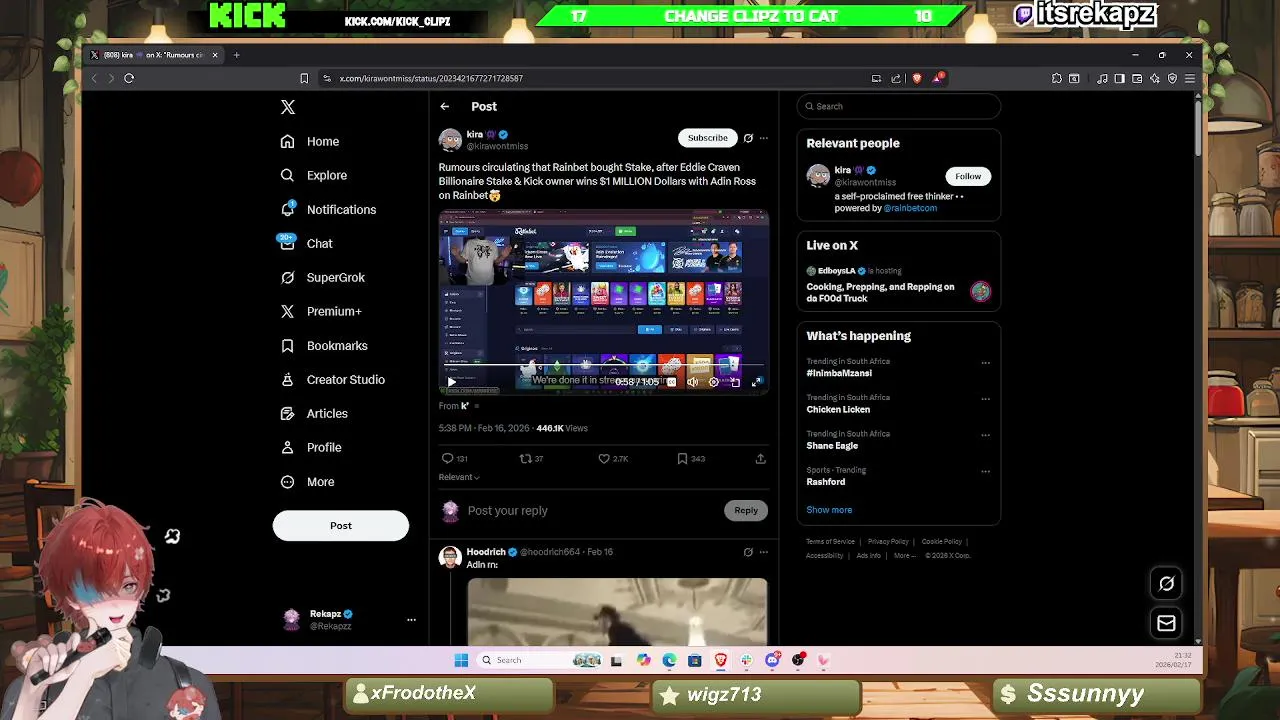The width and height of the screenshot is (1280, 720).
Task: Open Explore in the sidebar
Action: pyautogui.click(x=314, y=176)
